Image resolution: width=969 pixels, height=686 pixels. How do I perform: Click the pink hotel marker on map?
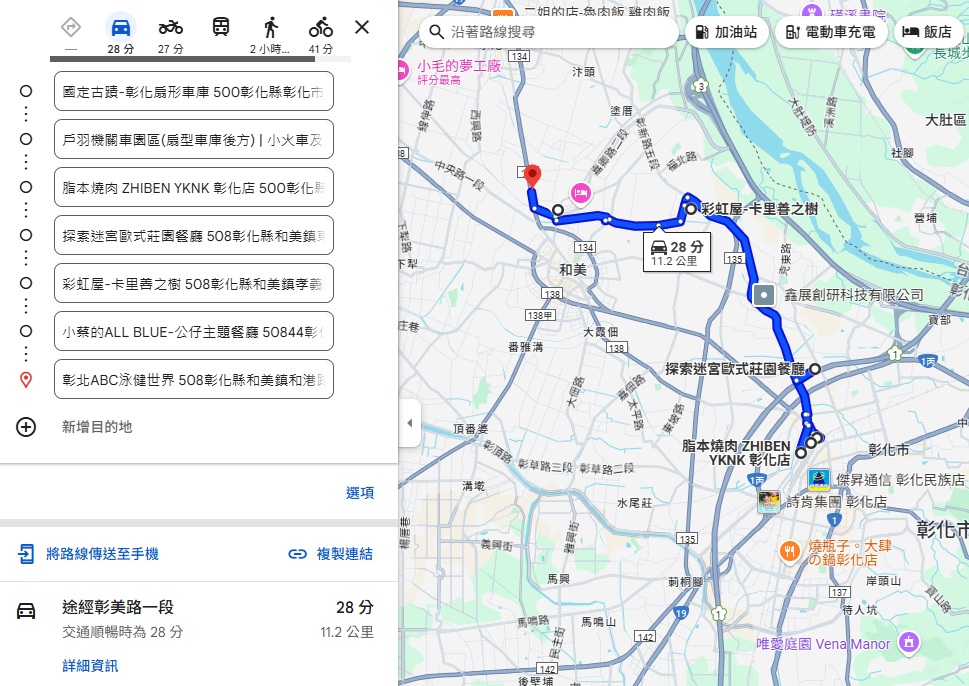pos(580,193)
